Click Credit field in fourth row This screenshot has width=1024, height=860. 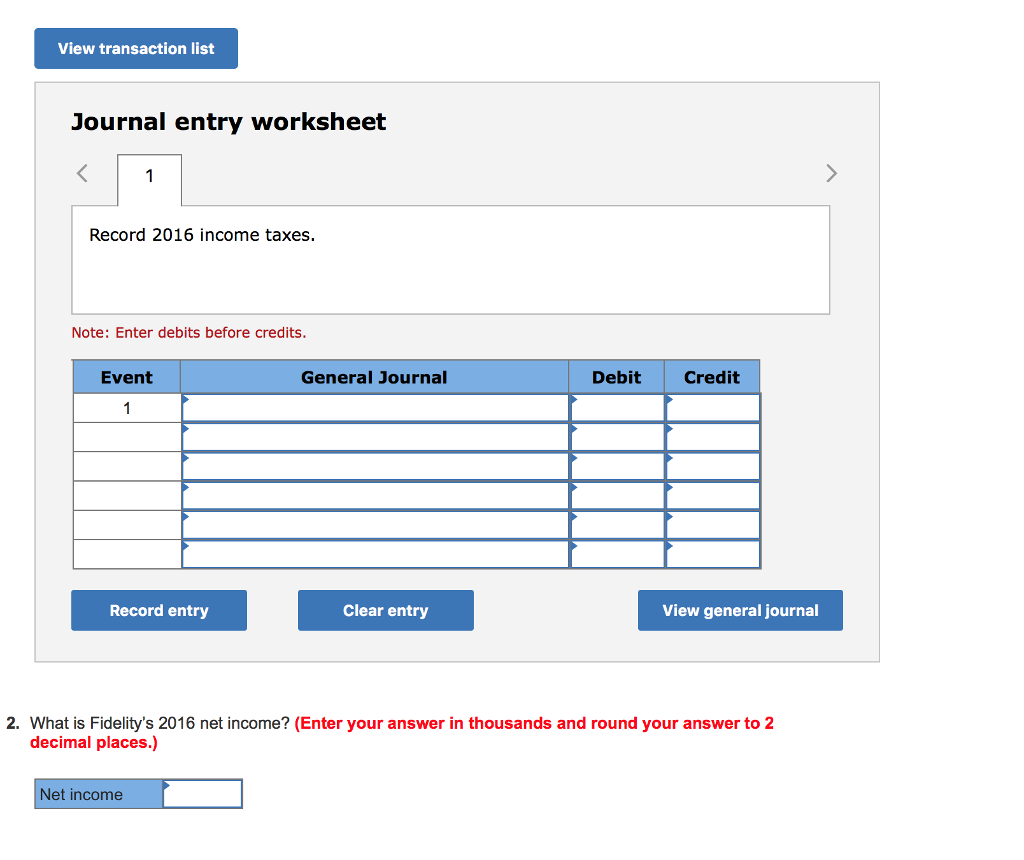pyautogui.click(x=713, y=496)
